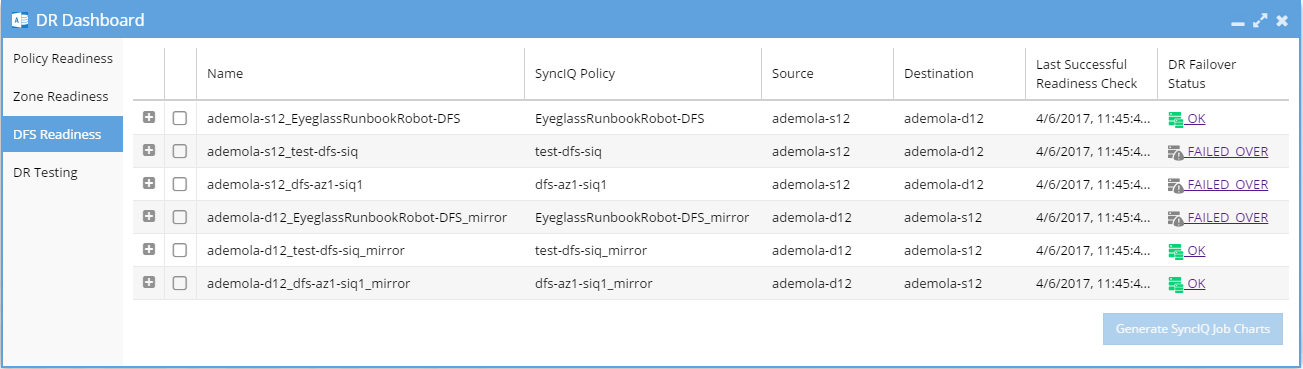1303x369 pixels.
Task: Check the box for ademola-s12_EyeglassRunbookRobot-DFS
Action: coord(180,118)
